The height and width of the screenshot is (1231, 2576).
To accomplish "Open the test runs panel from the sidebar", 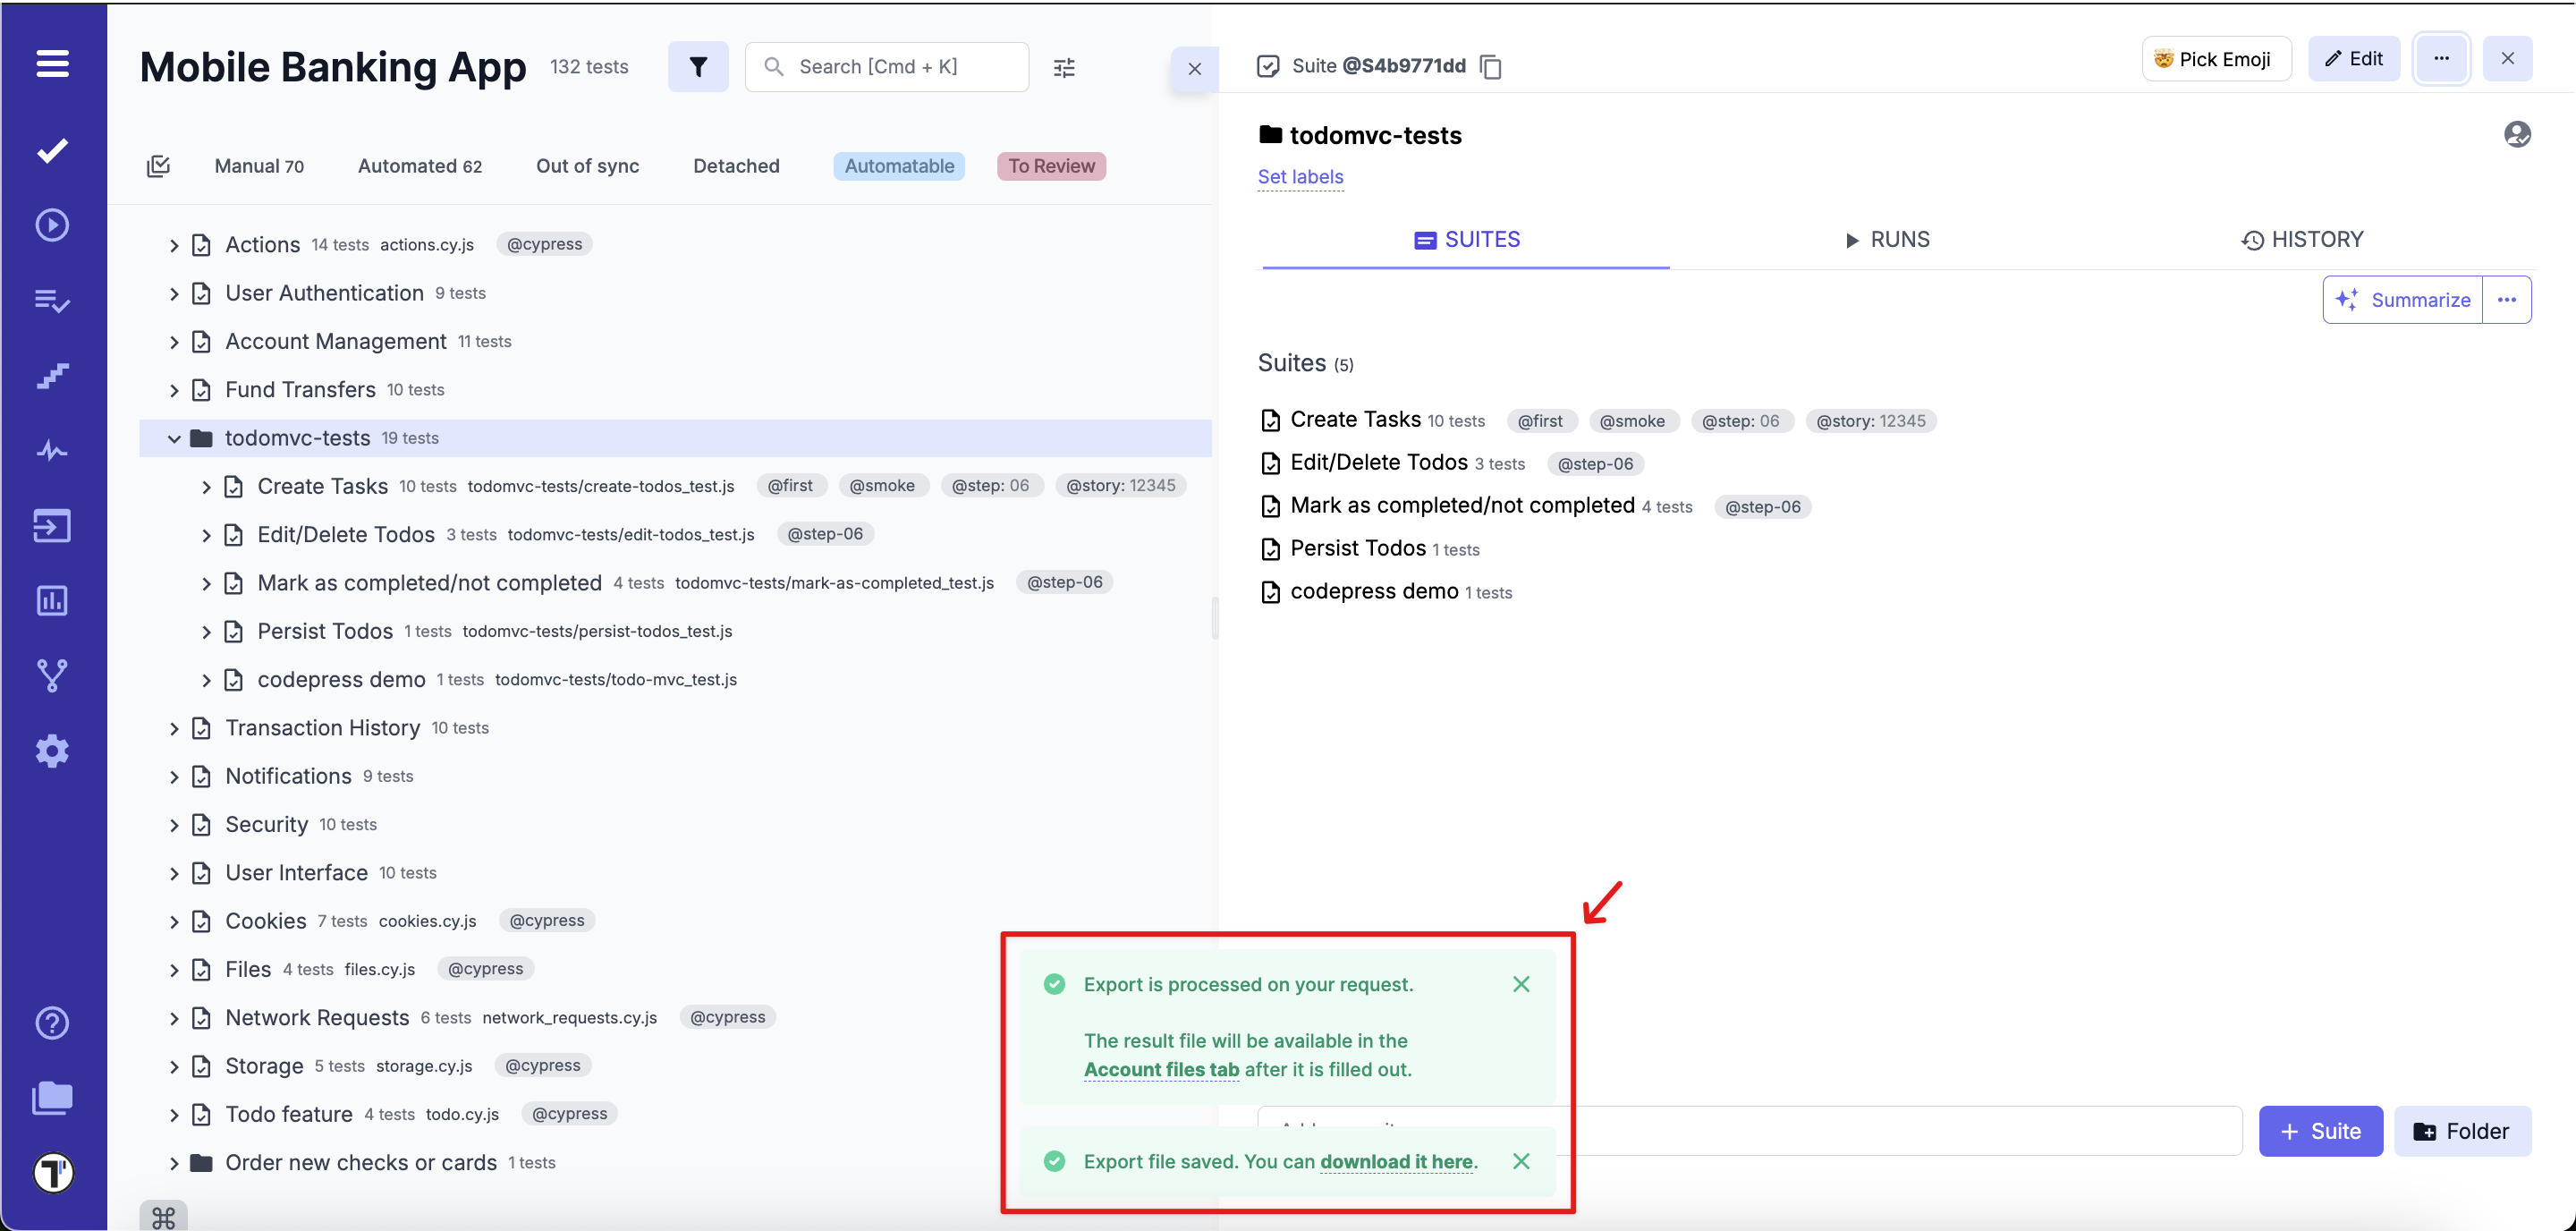I will click(x=51, y=225).
